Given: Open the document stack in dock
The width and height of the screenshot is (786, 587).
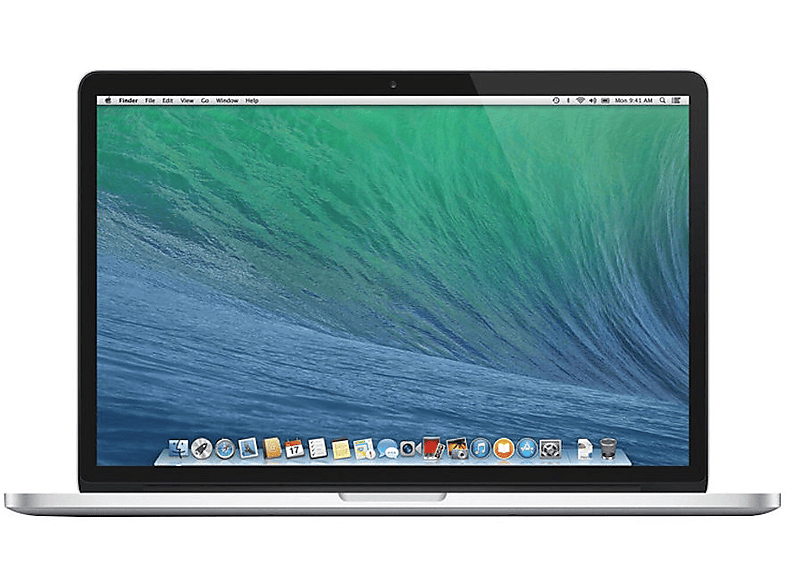Looking at the screenshot, I should [584, 449].
